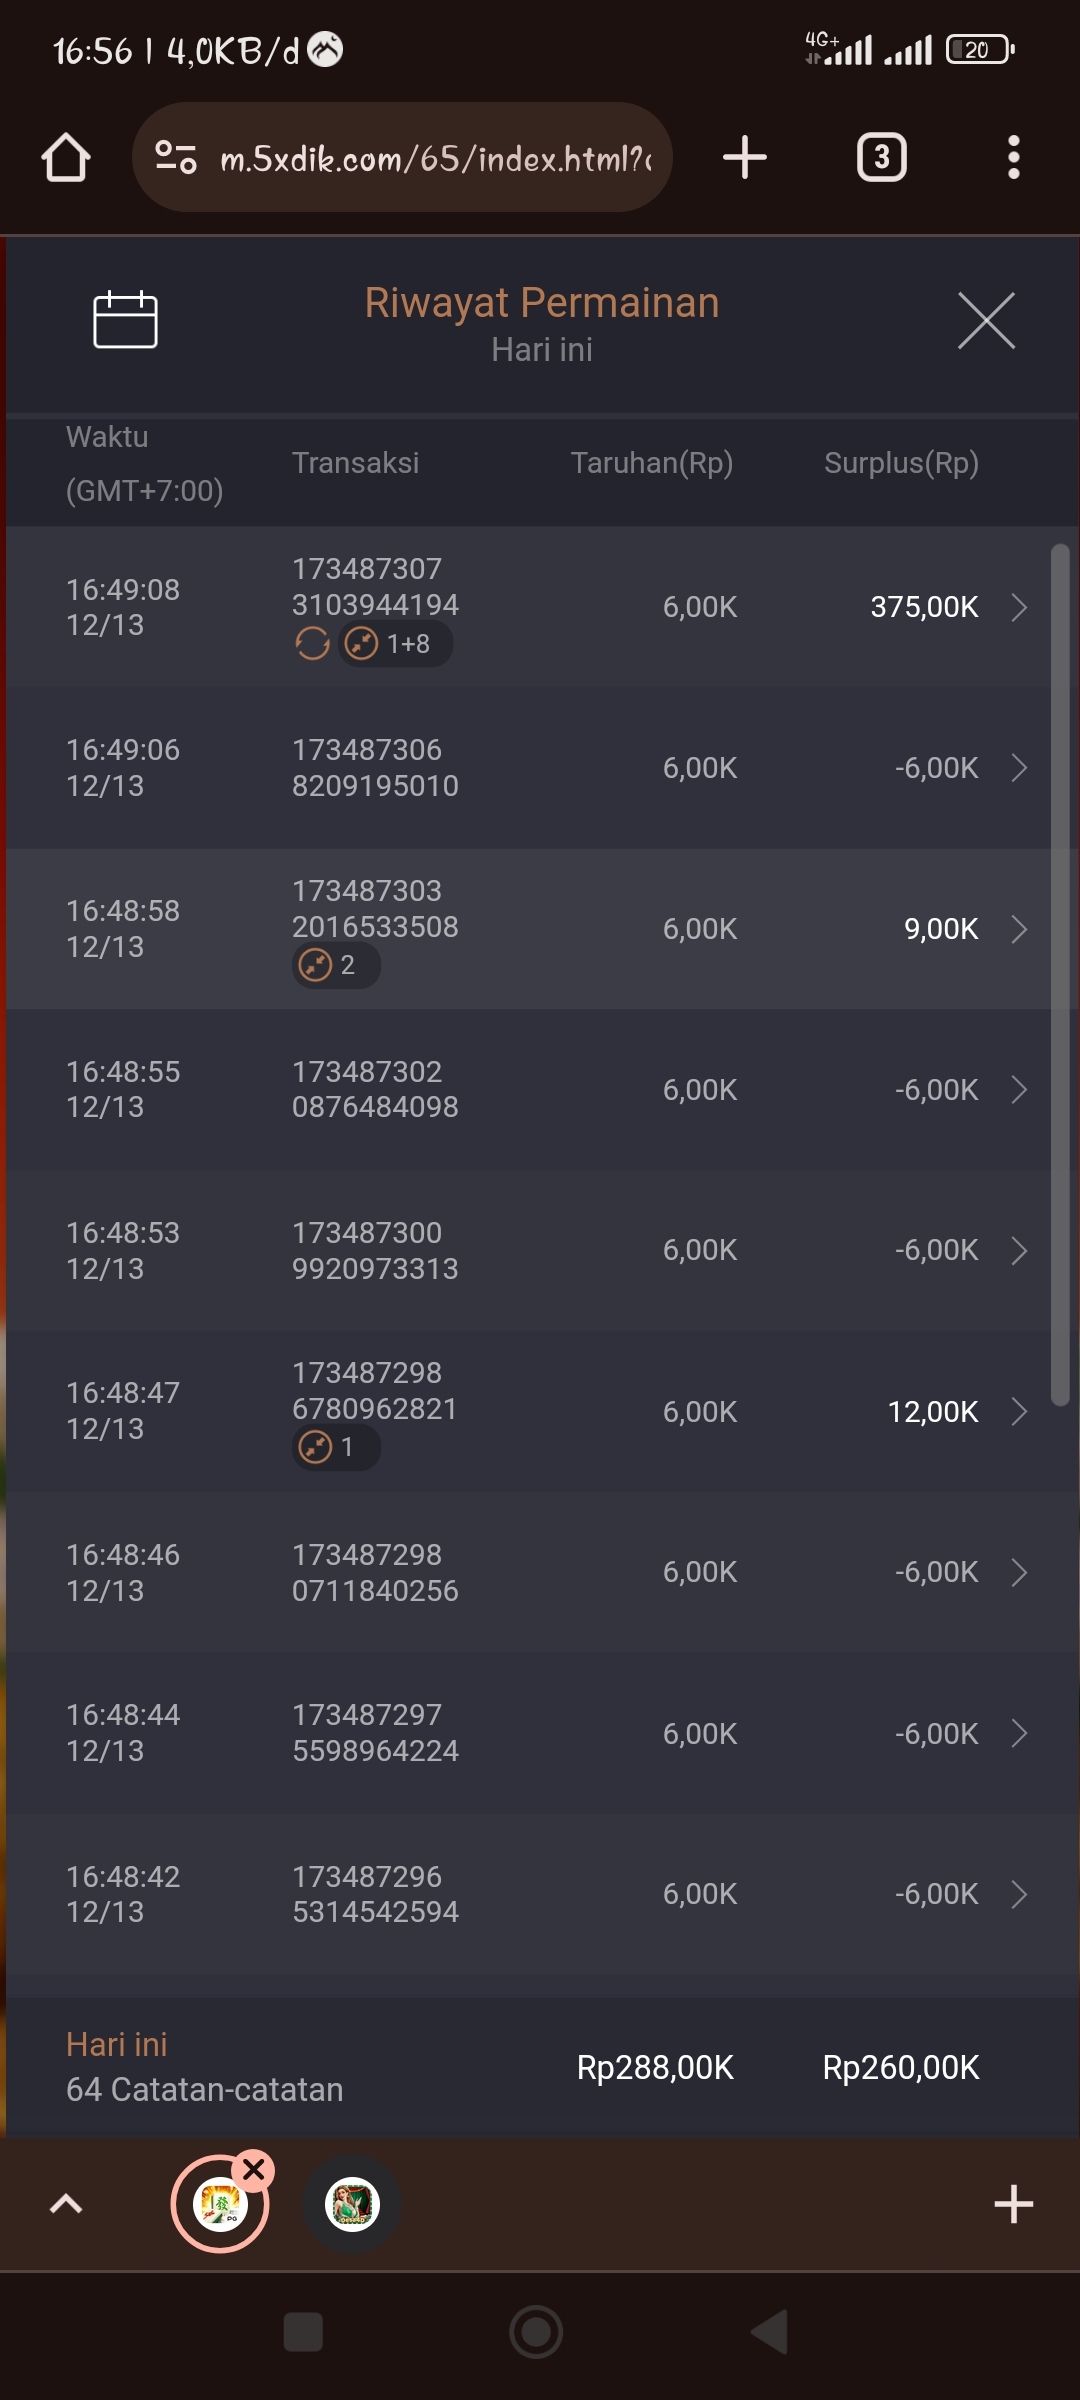Expand the 9,00K surplus row chevron
The image size is (1080, 2400).
coord(1019,929)
